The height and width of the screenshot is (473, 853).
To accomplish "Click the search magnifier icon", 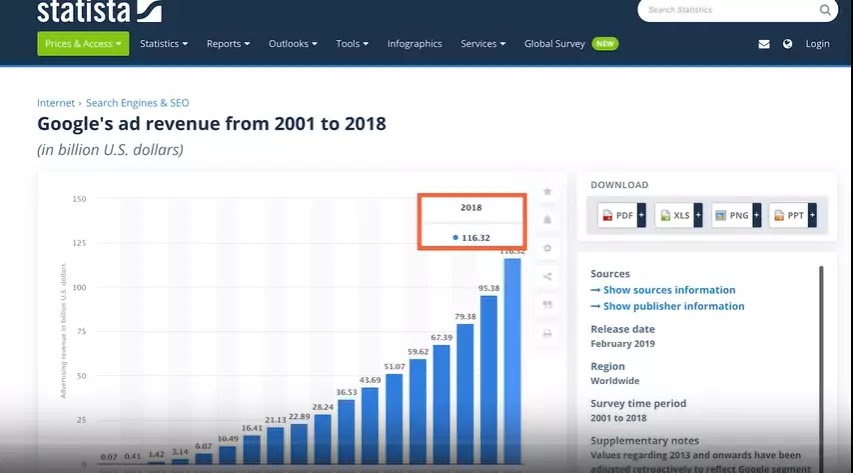I will pyautogui.click(x=825, y=10).
